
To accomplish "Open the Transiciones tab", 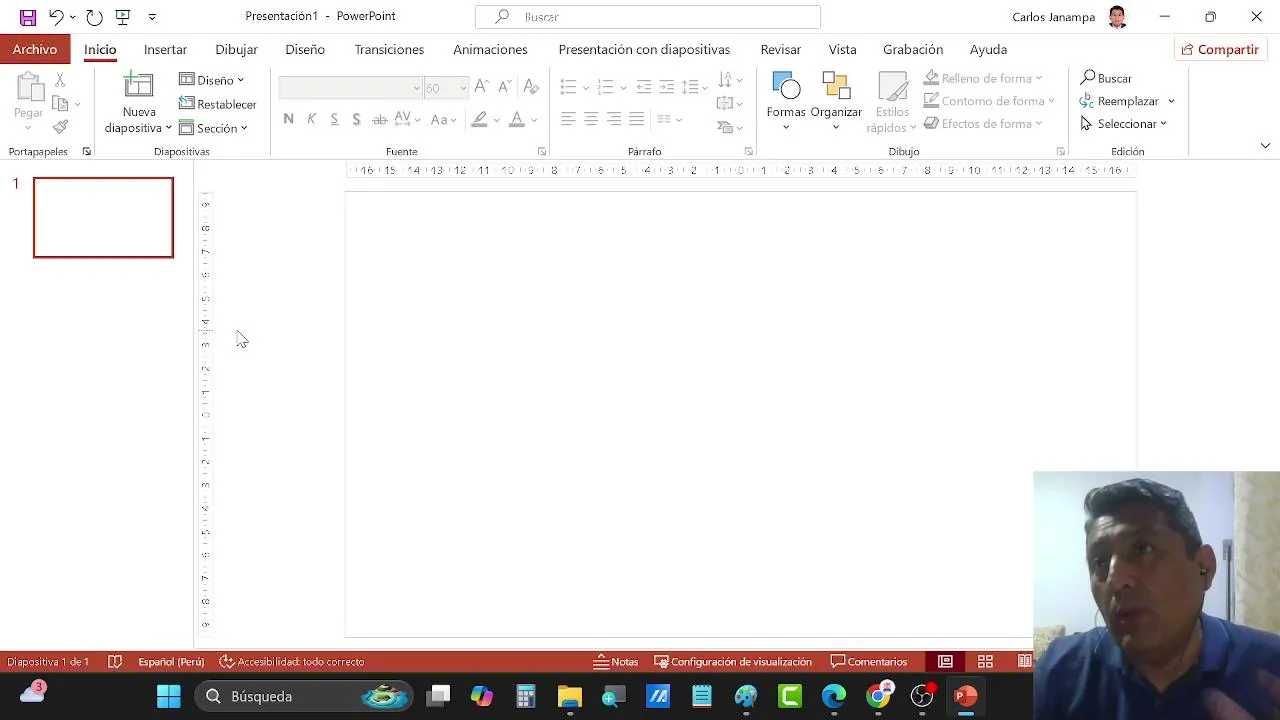I will [x=389, y=49].
